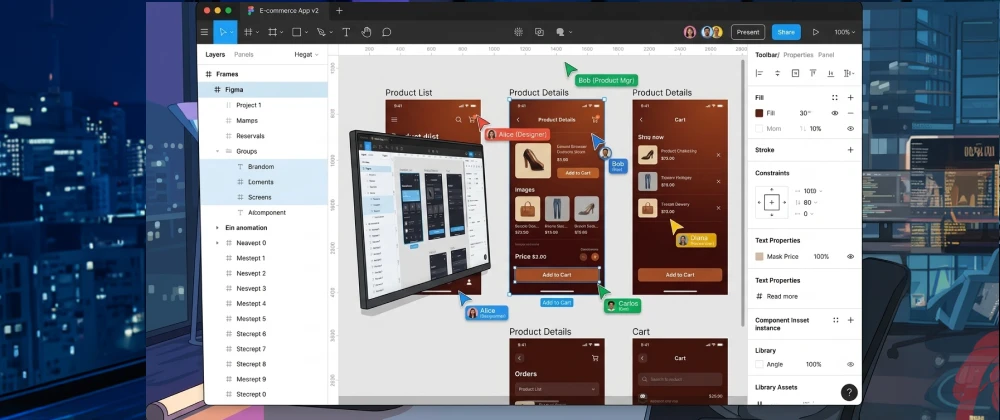Click the Read more text property
The image size is (1000, 420).
pos(782,296)
